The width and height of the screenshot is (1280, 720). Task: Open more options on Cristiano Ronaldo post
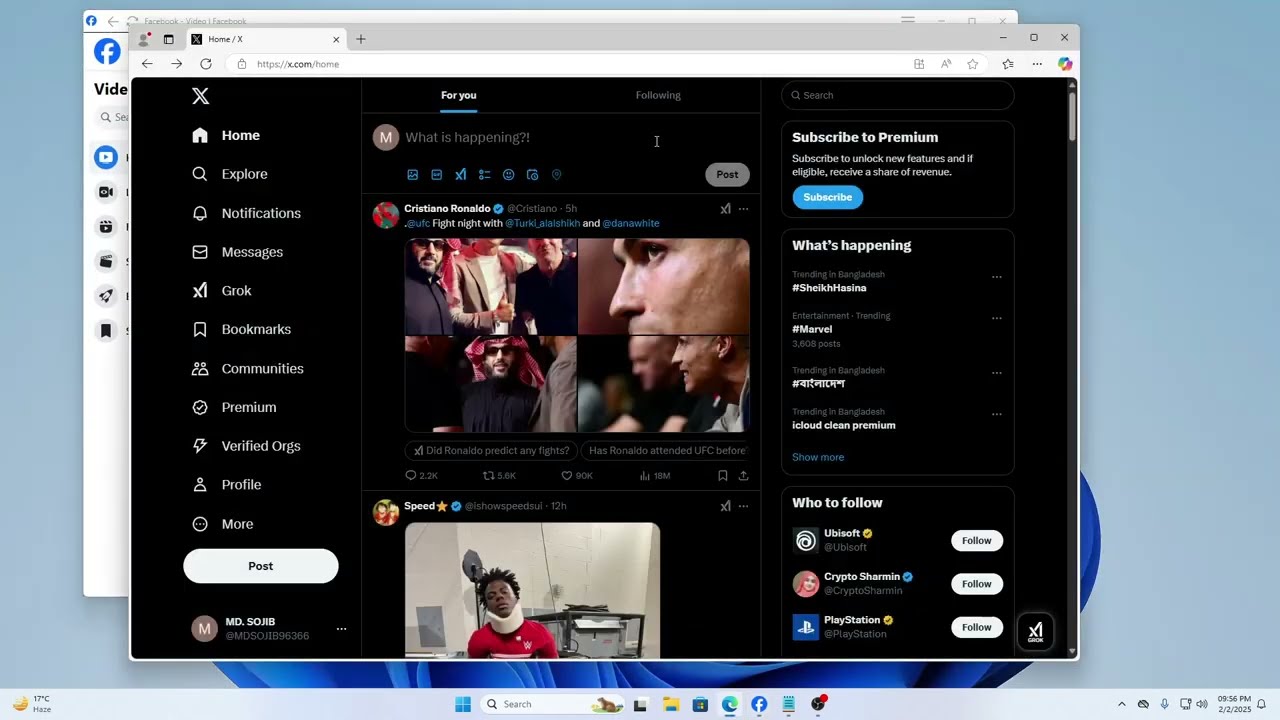coord(743,209)
